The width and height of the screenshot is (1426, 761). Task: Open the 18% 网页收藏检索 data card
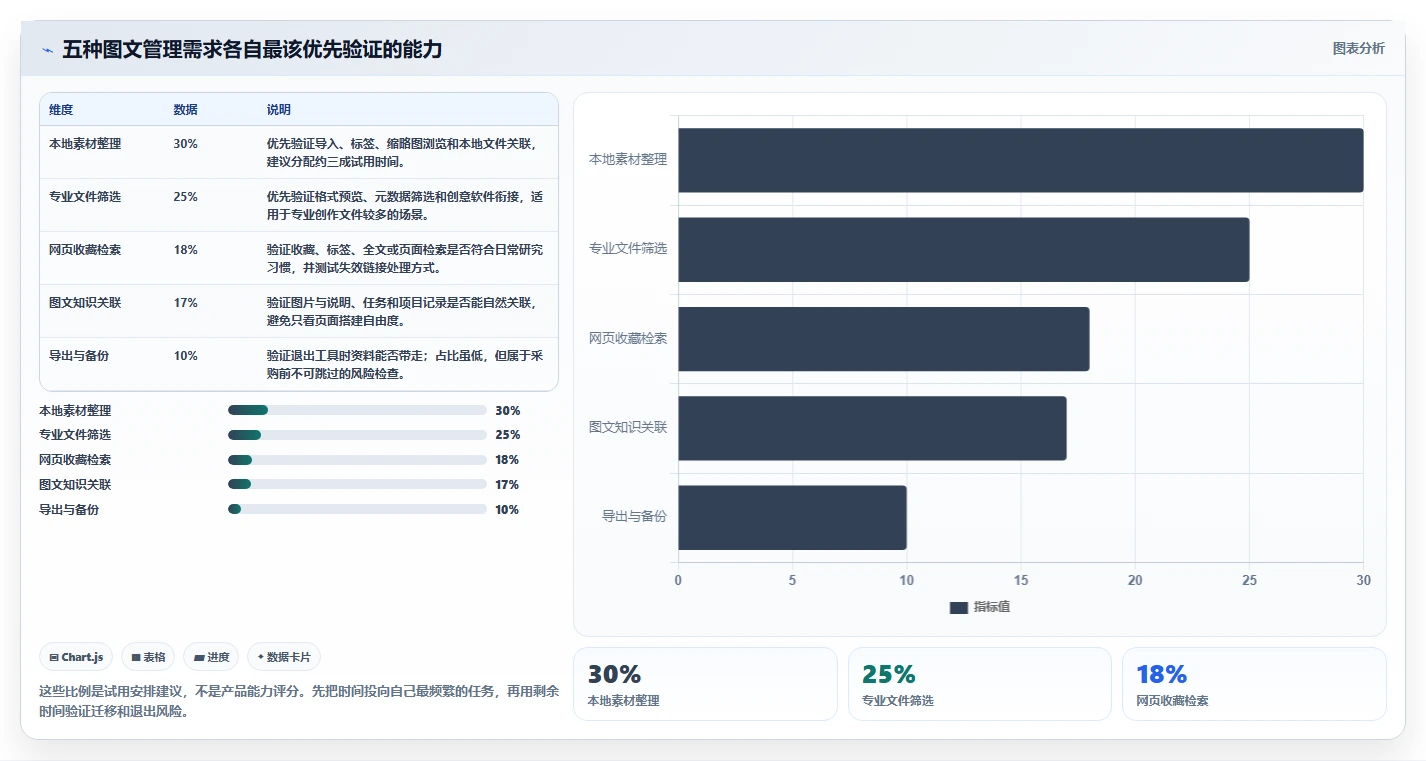pos(1254,684)
